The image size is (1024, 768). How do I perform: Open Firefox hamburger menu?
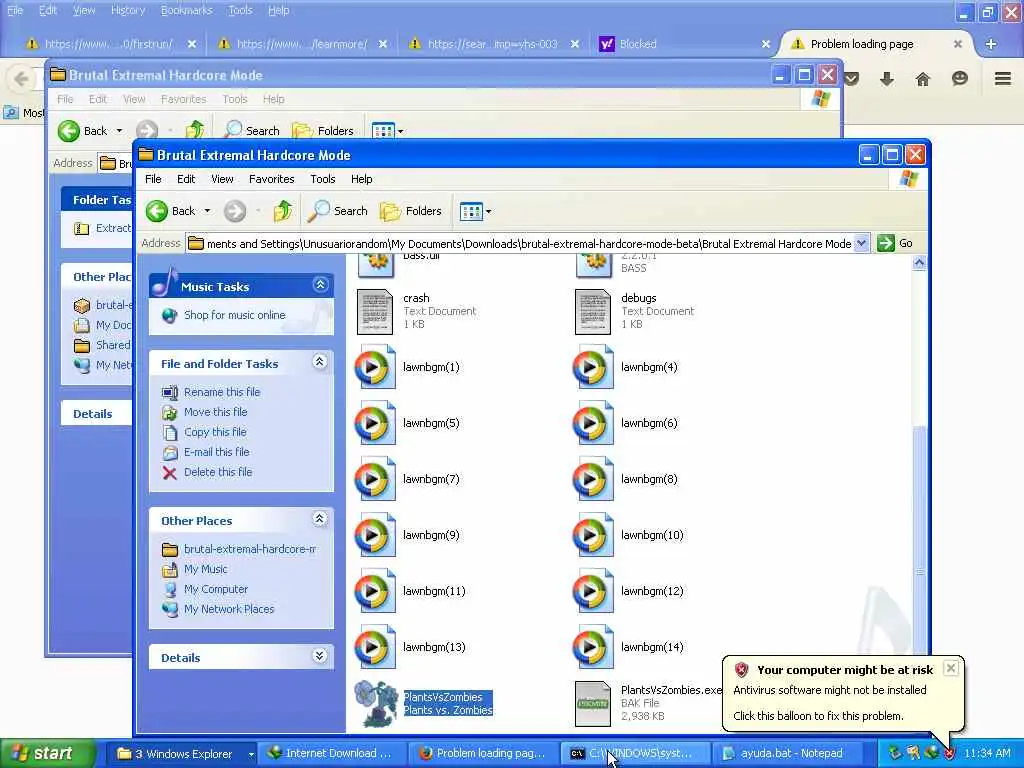[1003, 79]
